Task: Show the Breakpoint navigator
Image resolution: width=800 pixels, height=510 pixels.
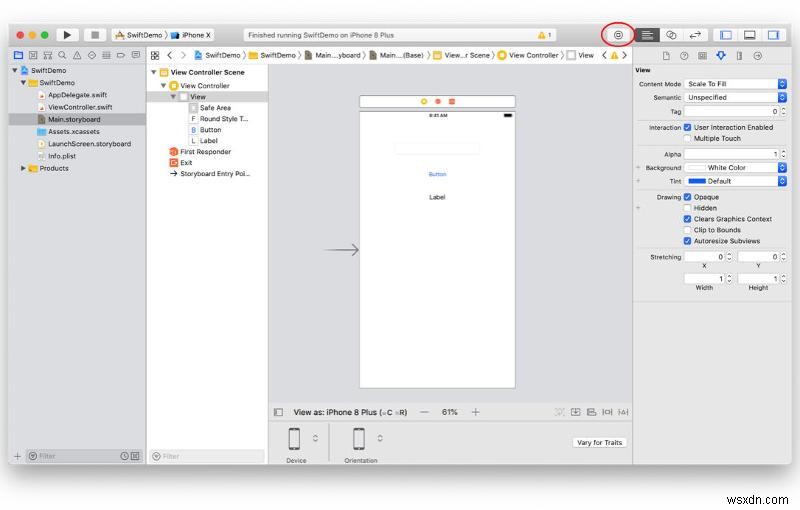Action: pyautogui.click(x=121, y=55)
